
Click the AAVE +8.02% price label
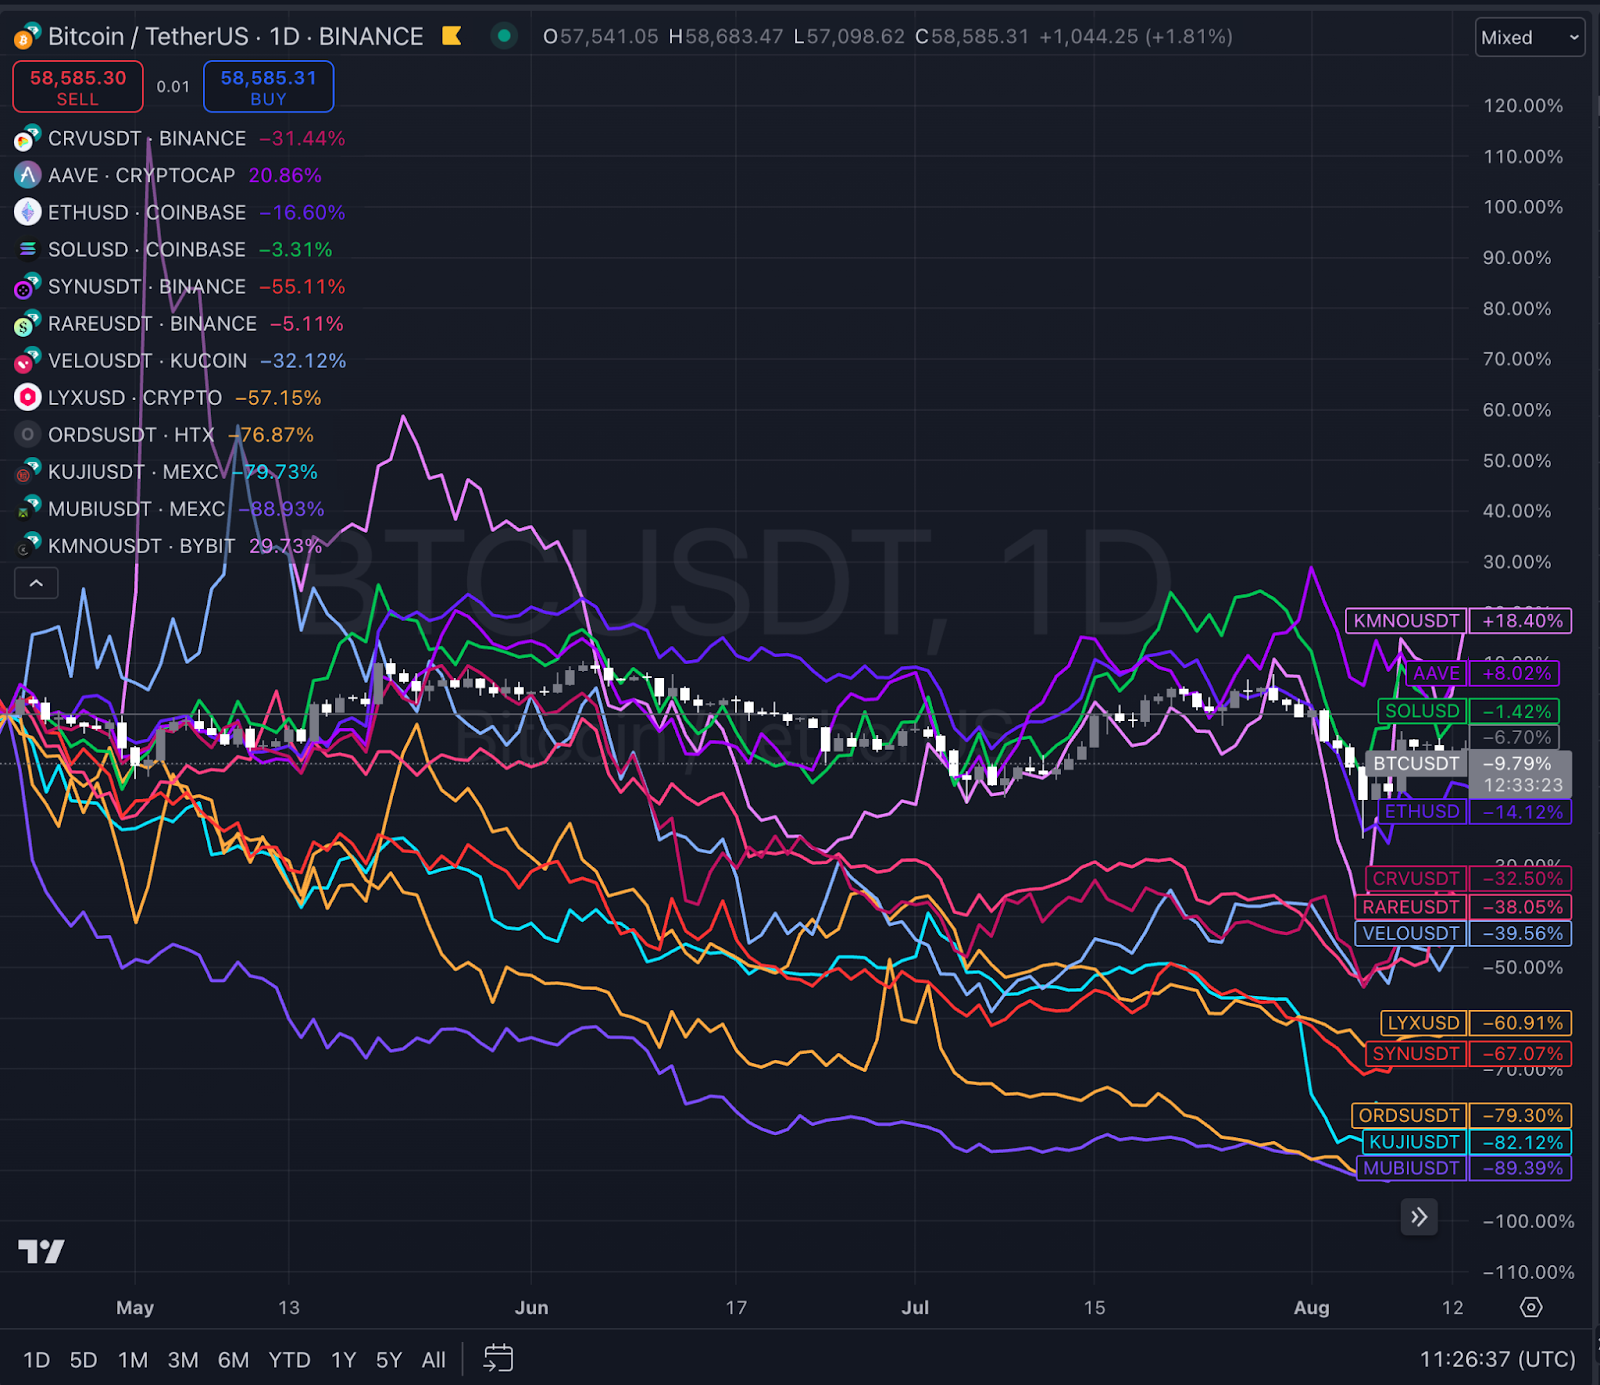tap(1482, 673)
